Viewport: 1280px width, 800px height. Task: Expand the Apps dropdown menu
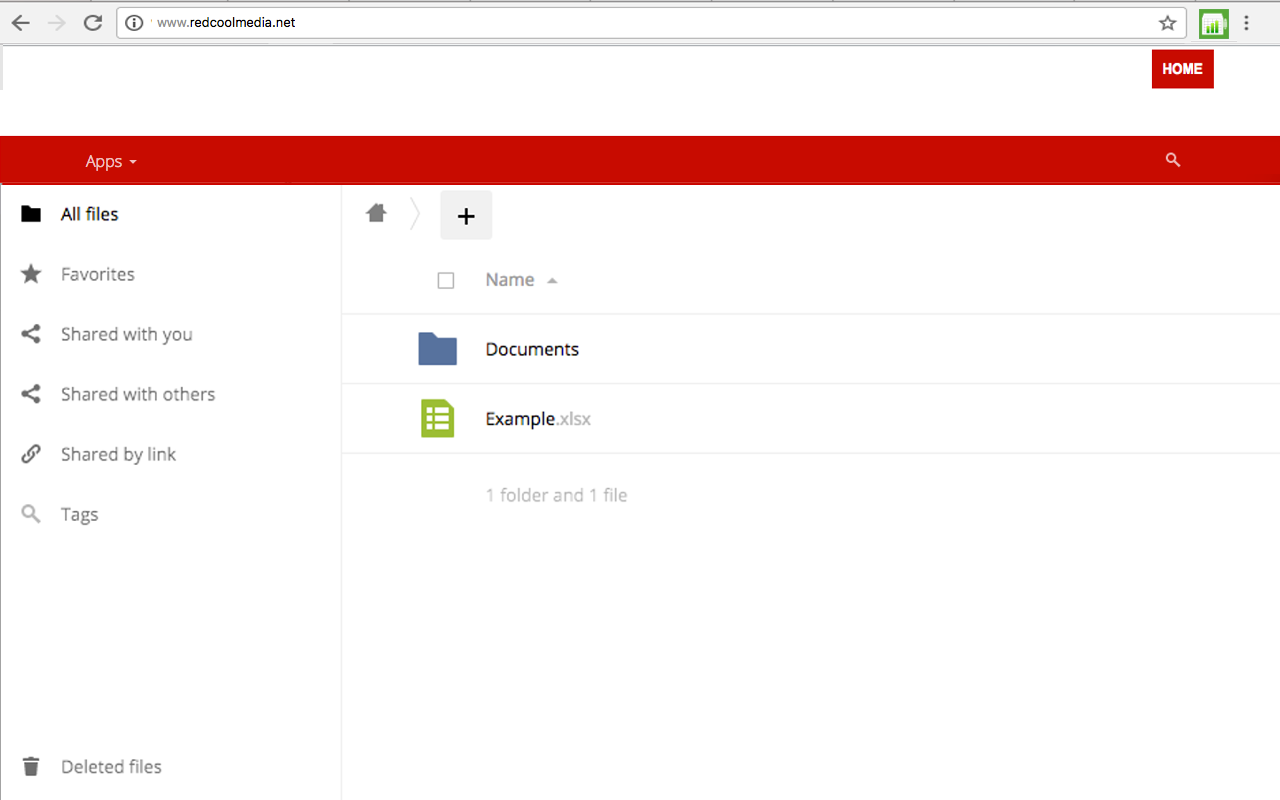pyautogui.click(x=111, y=161)
